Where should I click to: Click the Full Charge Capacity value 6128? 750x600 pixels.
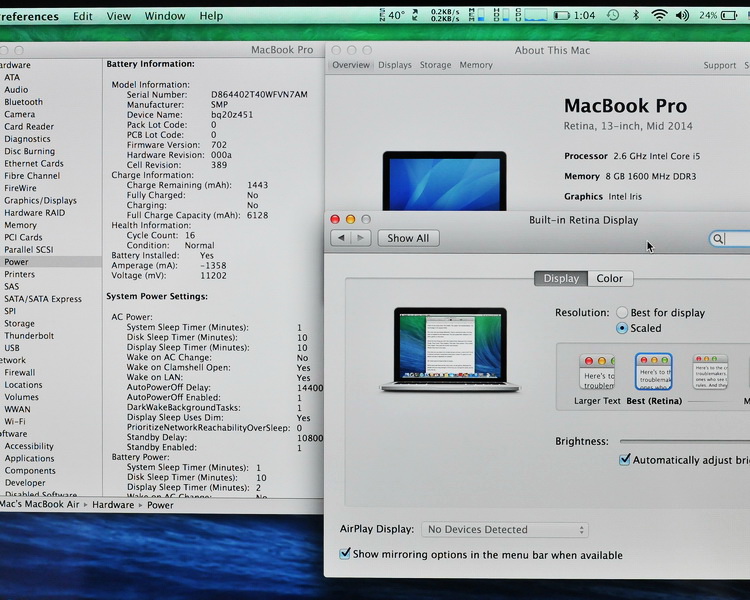point(257,215)
